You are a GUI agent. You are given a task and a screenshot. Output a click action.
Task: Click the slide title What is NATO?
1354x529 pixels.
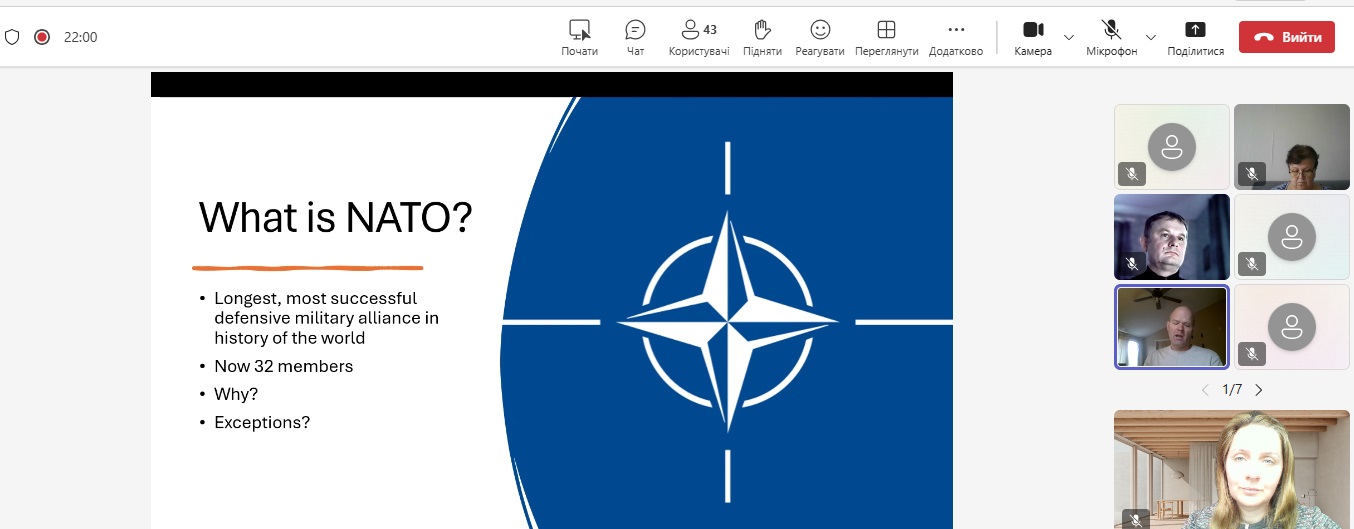(x=335, y=217)
